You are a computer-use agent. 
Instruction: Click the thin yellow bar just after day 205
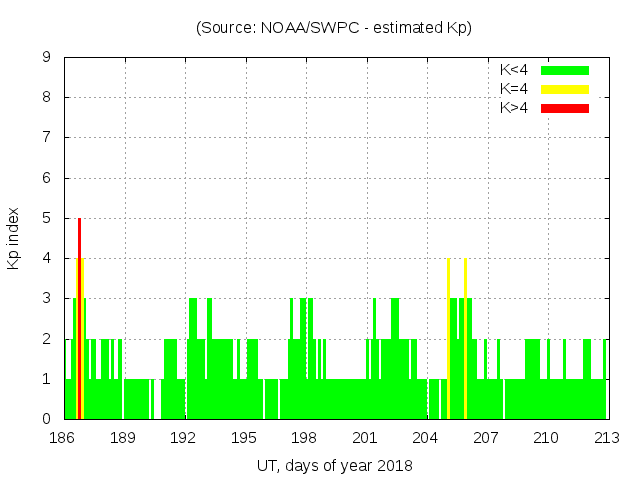pos(448,338)
